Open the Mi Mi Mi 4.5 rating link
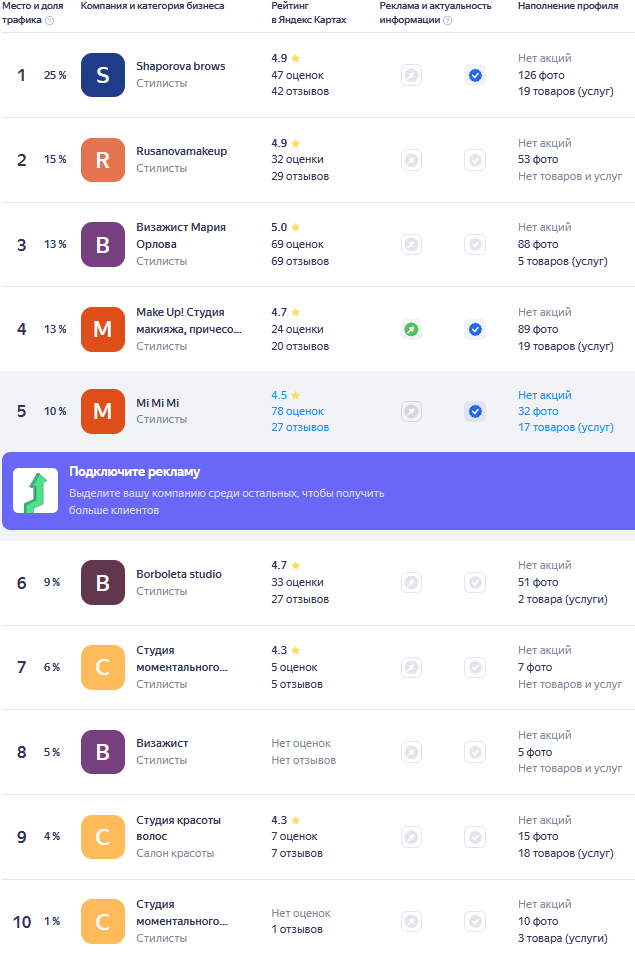The height and width of the screenshot is (960, 635). point(285,396)
